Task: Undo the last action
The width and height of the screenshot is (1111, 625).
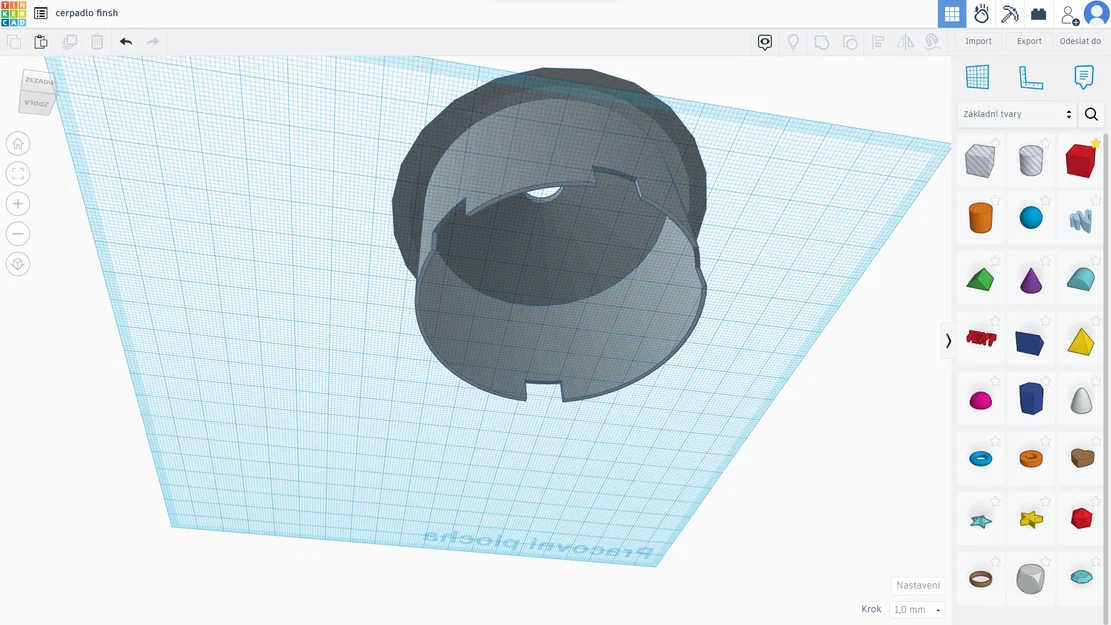Action: tap(126, 42)
